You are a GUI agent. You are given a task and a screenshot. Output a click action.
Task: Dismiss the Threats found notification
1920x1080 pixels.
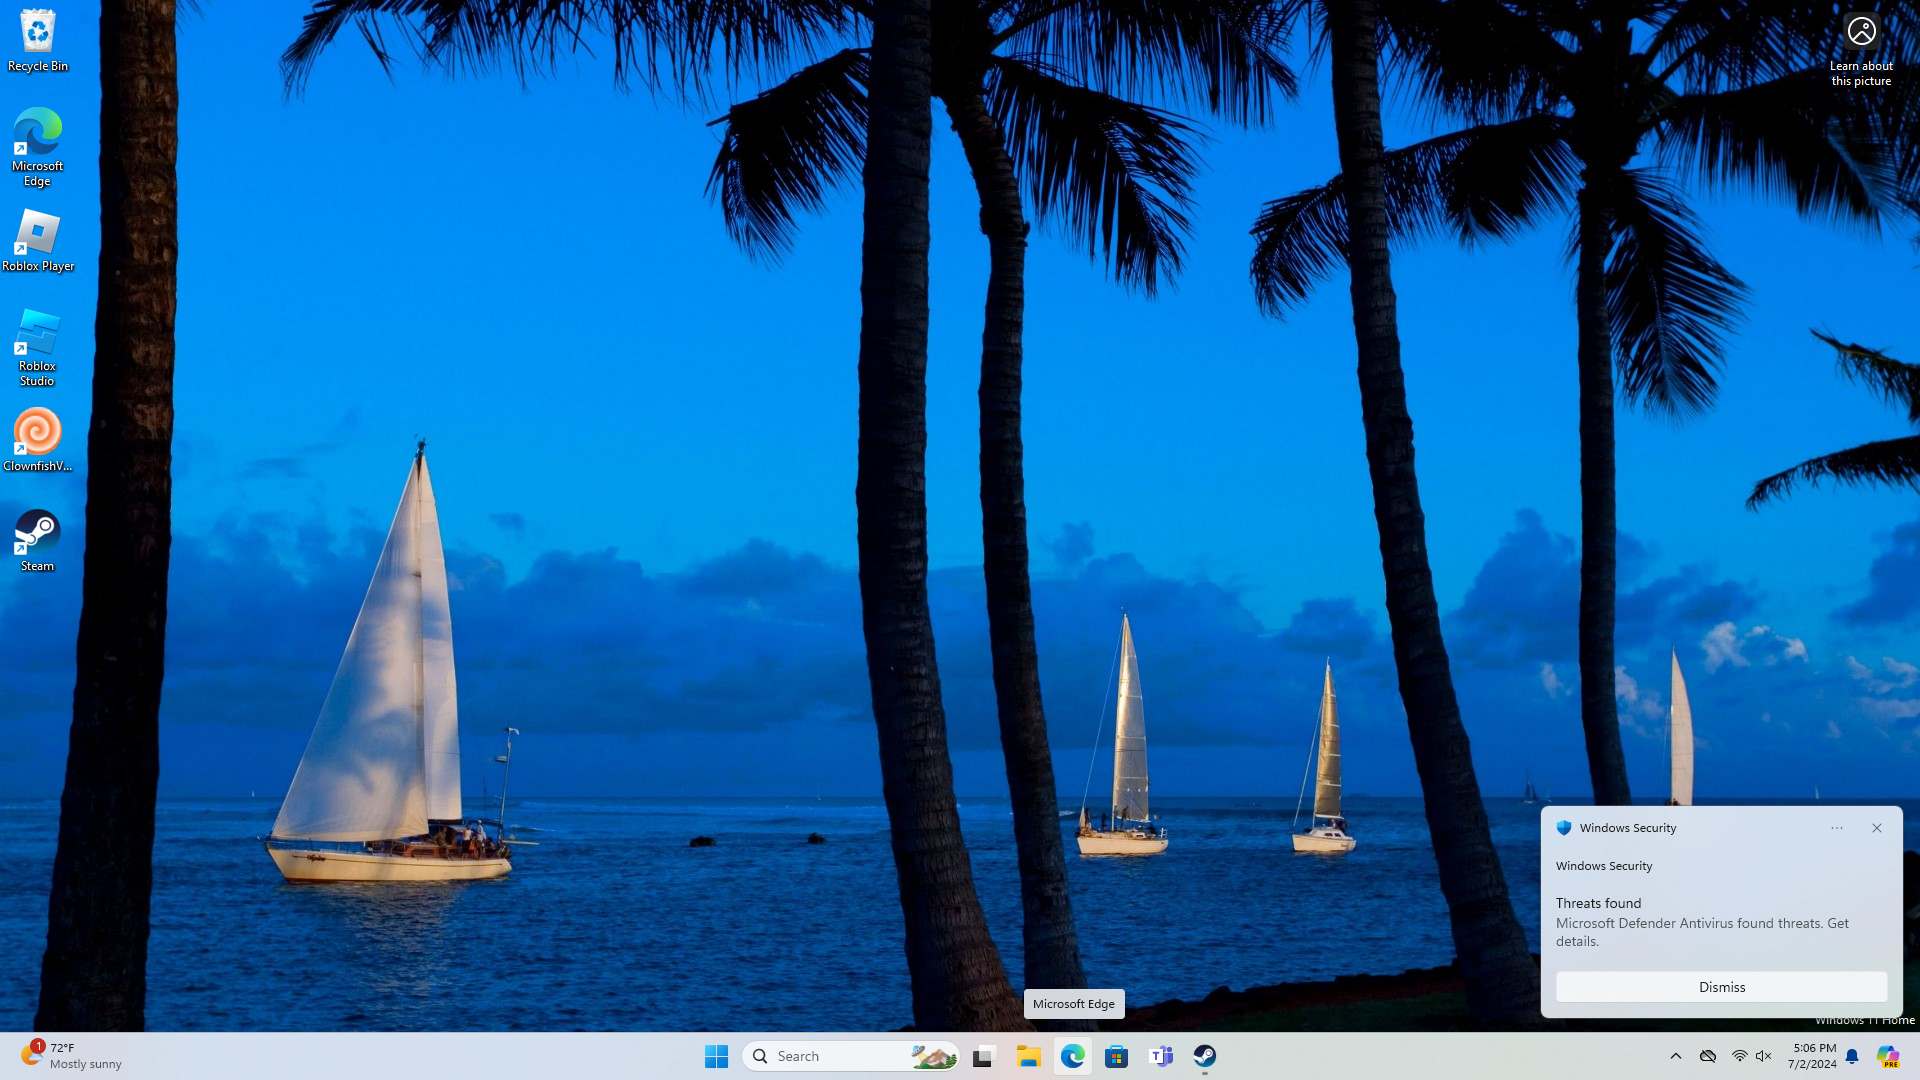1721,987
